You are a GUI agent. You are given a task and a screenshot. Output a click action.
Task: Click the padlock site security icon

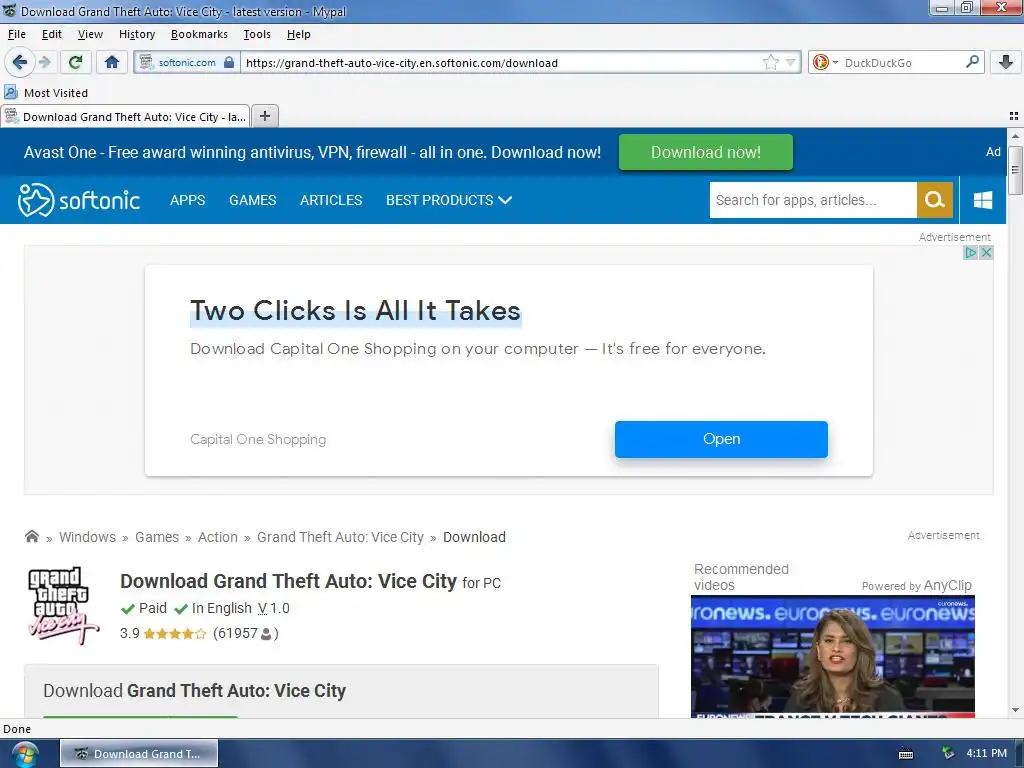[x=229, y=63]
